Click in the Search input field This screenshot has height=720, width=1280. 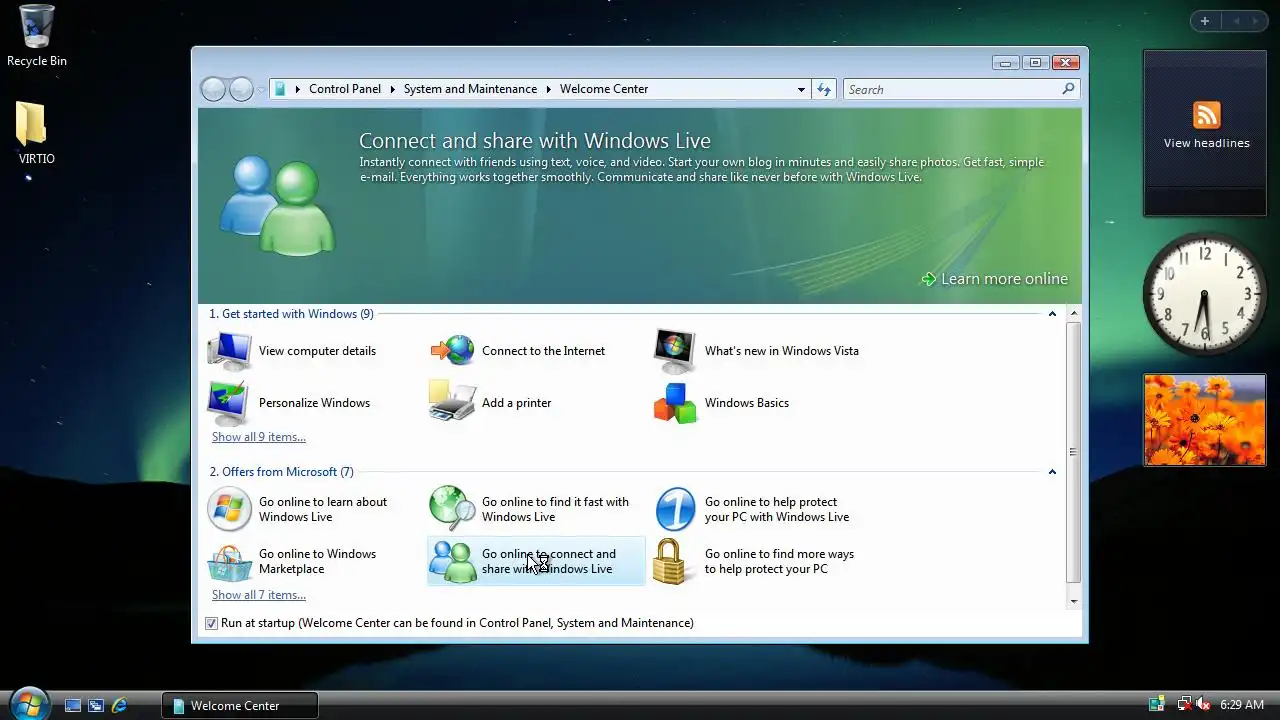coord(952,89)
